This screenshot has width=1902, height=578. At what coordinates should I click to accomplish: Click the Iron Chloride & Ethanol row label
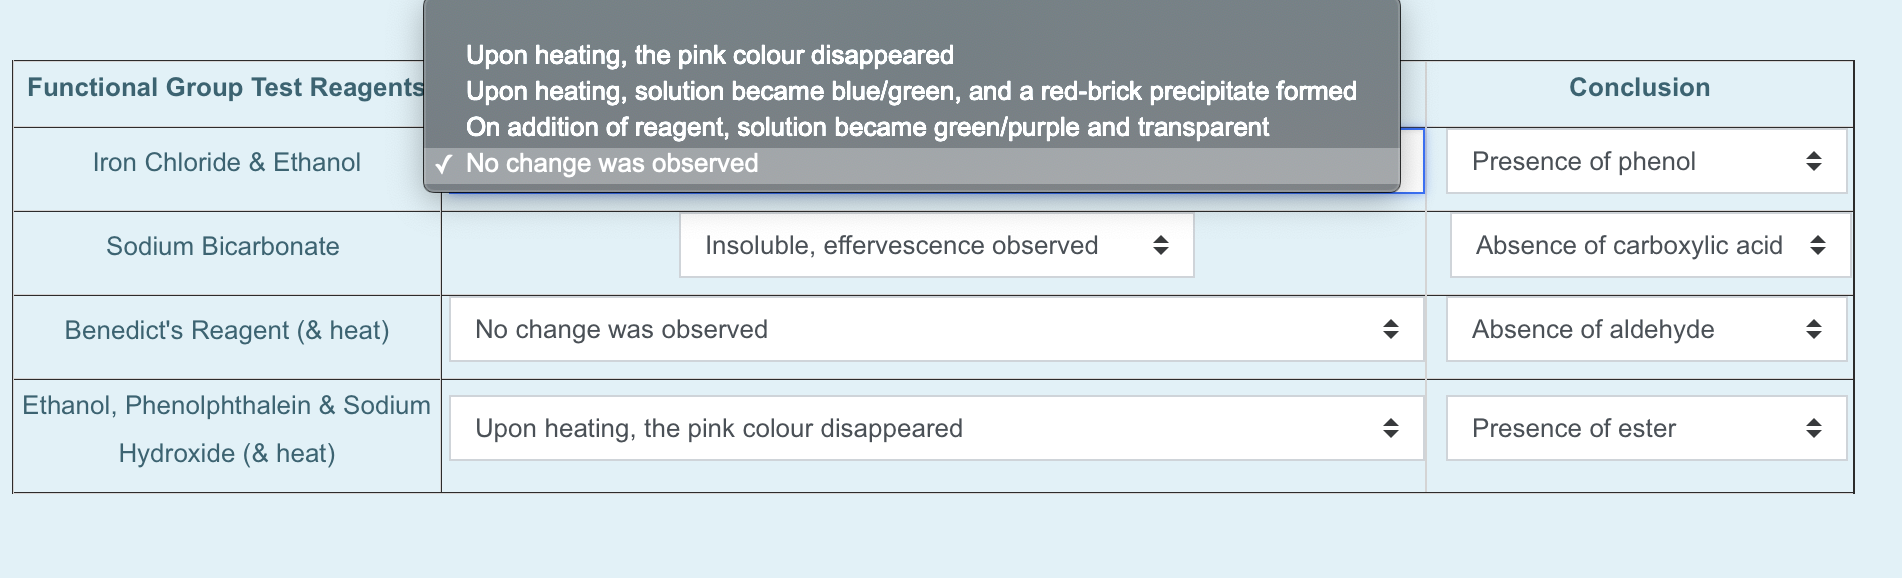(x=225, y=161)
